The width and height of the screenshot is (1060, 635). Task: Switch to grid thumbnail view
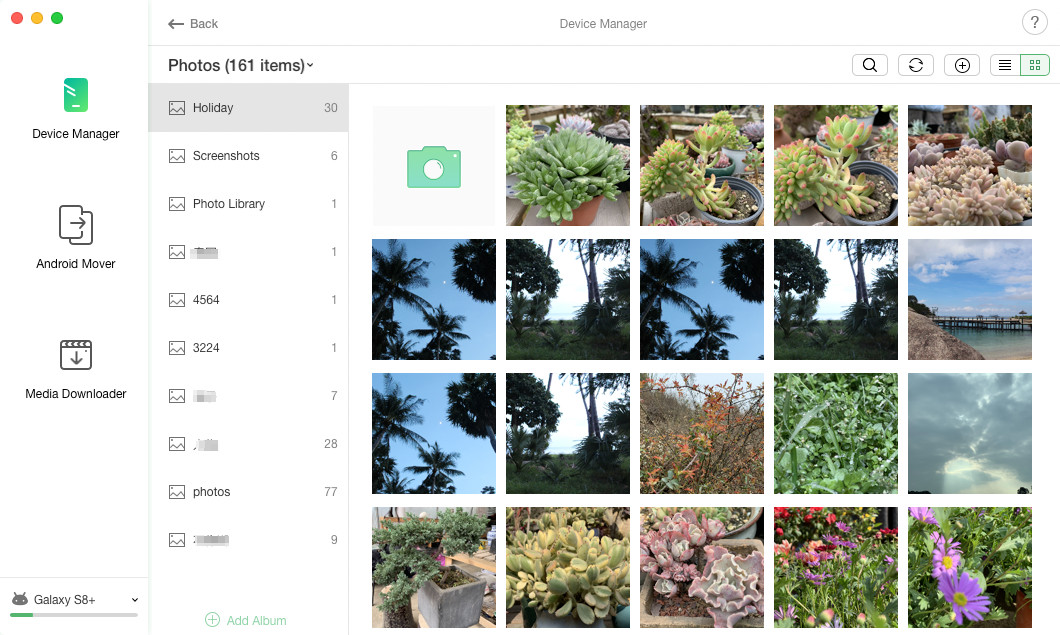coord(1035,65)
